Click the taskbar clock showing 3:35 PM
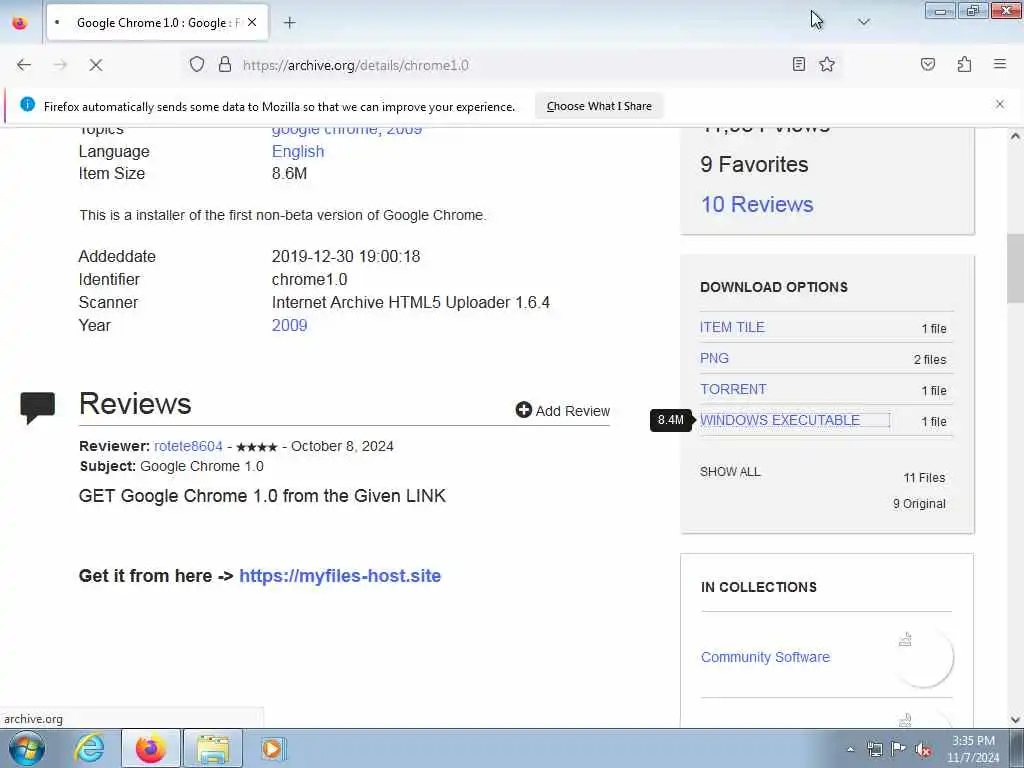The width and height of the screenshot is (1024, 768). point(973,749)
